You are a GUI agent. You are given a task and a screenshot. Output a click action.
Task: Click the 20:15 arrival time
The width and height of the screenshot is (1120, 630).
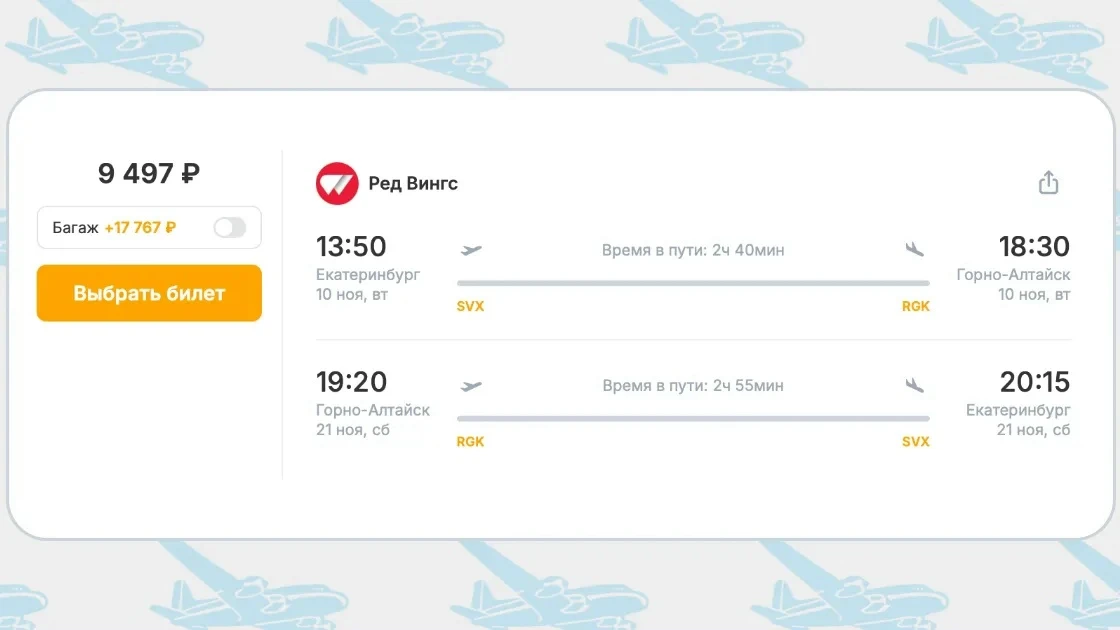[x=1034, y=382]
